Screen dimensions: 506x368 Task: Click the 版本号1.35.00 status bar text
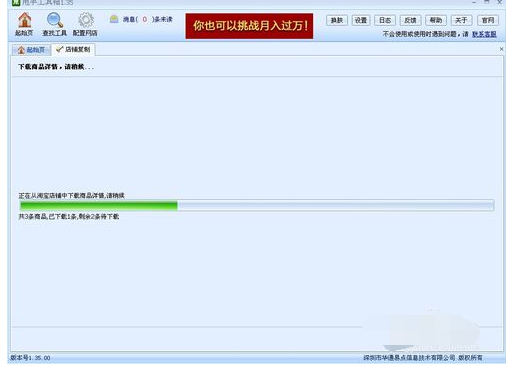pyautogui.click(x=30, y=358)
